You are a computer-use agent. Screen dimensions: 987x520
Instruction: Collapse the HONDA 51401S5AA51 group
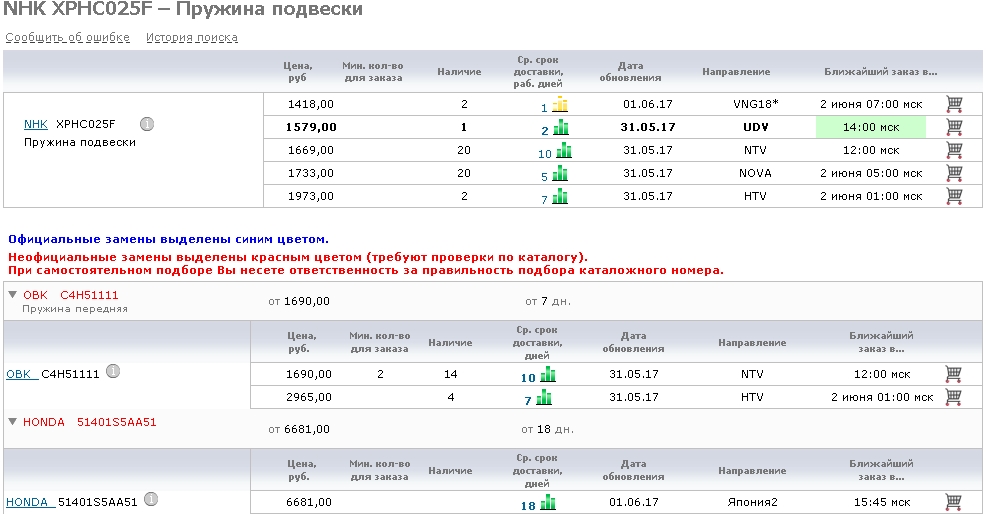pos(12,422)
